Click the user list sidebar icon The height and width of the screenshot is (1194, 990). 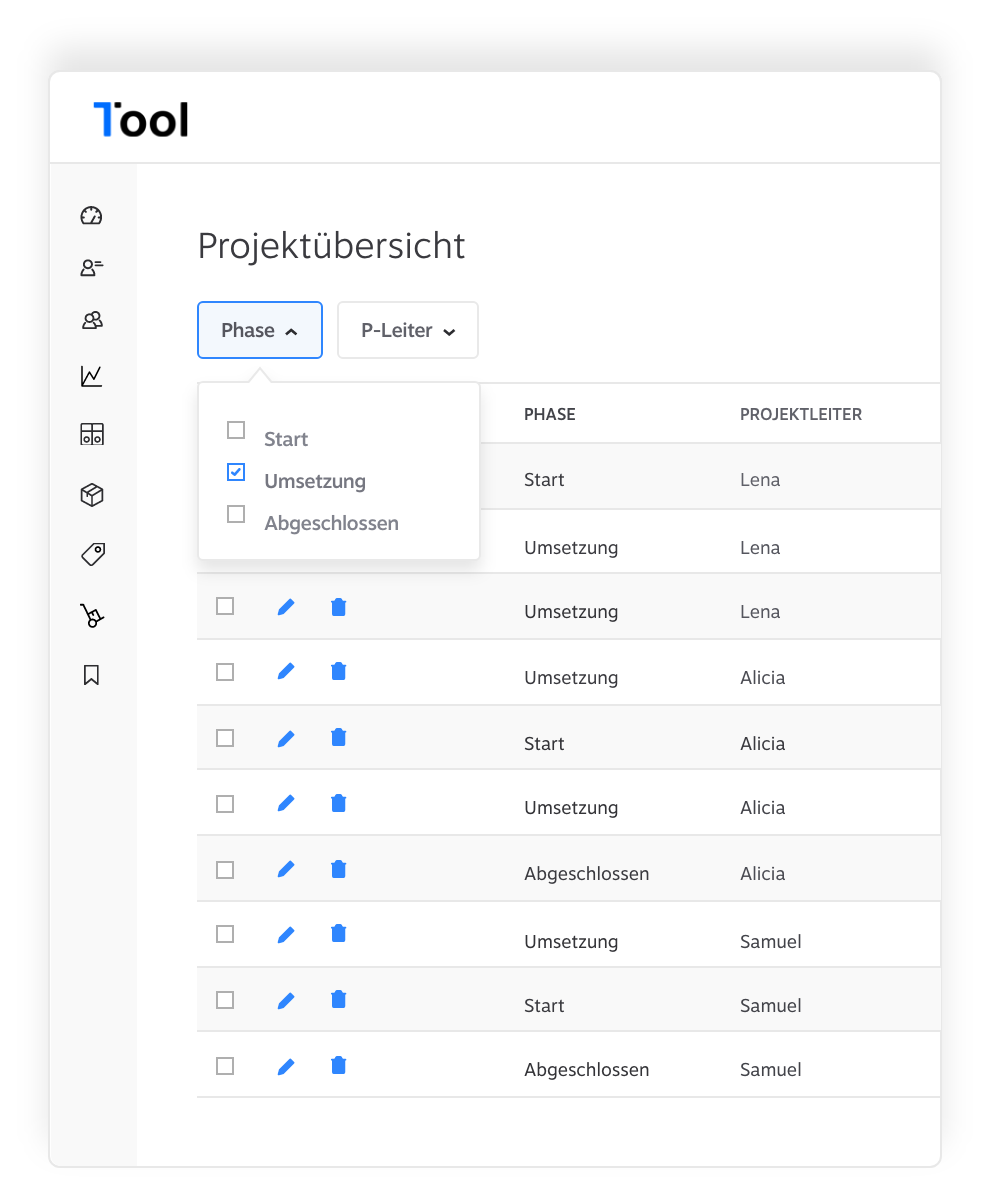[92, 268]
